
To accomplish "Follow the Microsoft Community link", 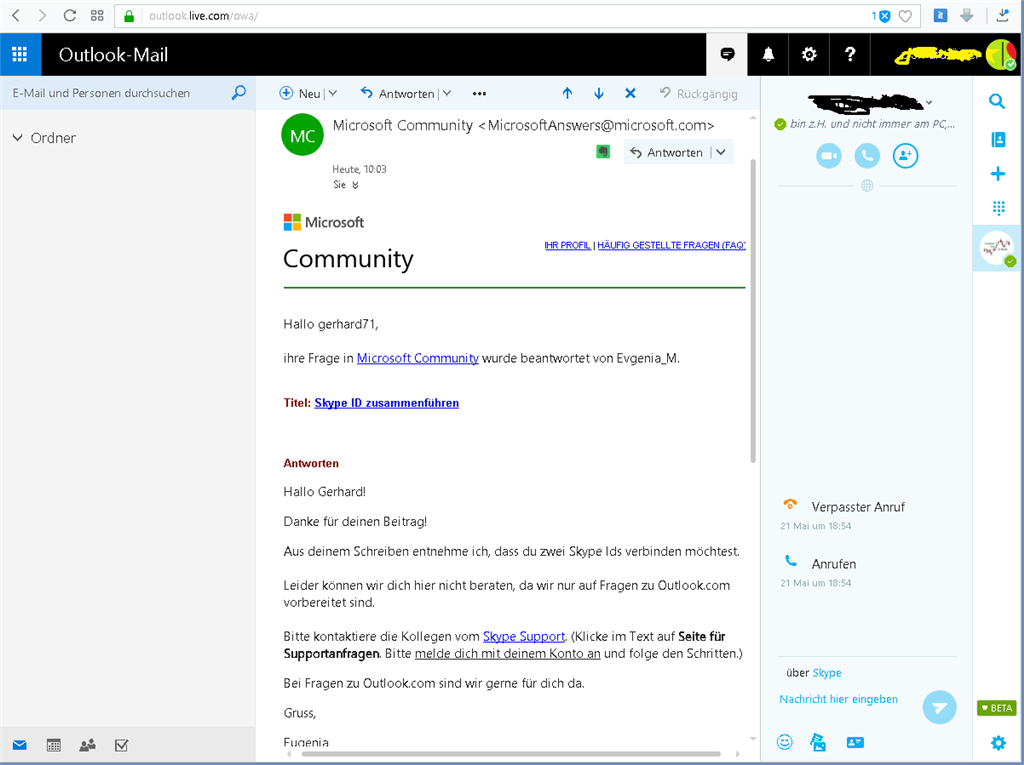I will click(x=417, y=358).
